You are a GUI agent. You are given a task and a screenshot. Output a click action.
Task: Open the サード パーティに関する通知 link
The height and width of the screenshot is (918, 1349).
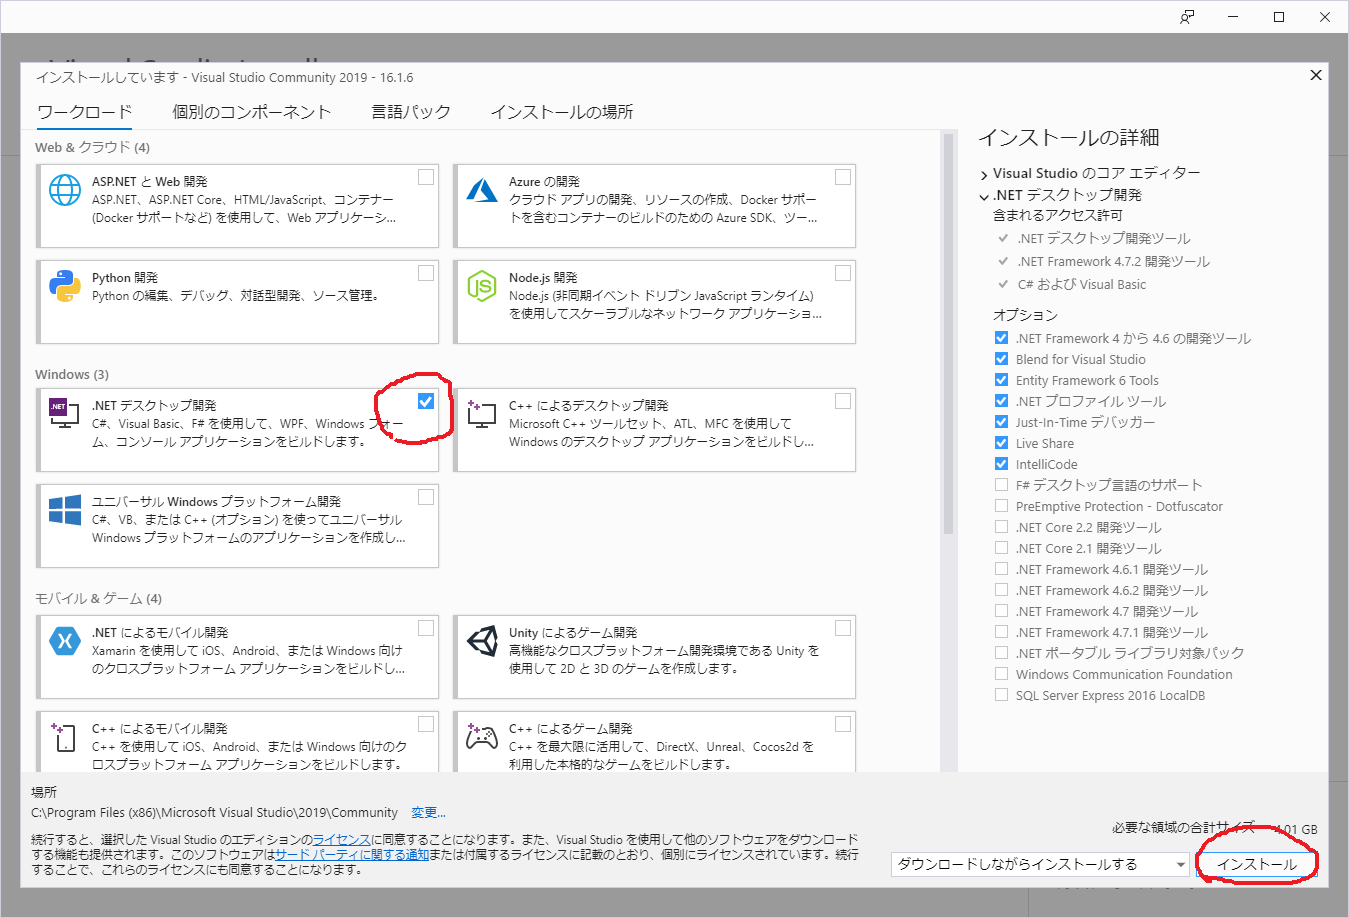click(x=352, y=855)
